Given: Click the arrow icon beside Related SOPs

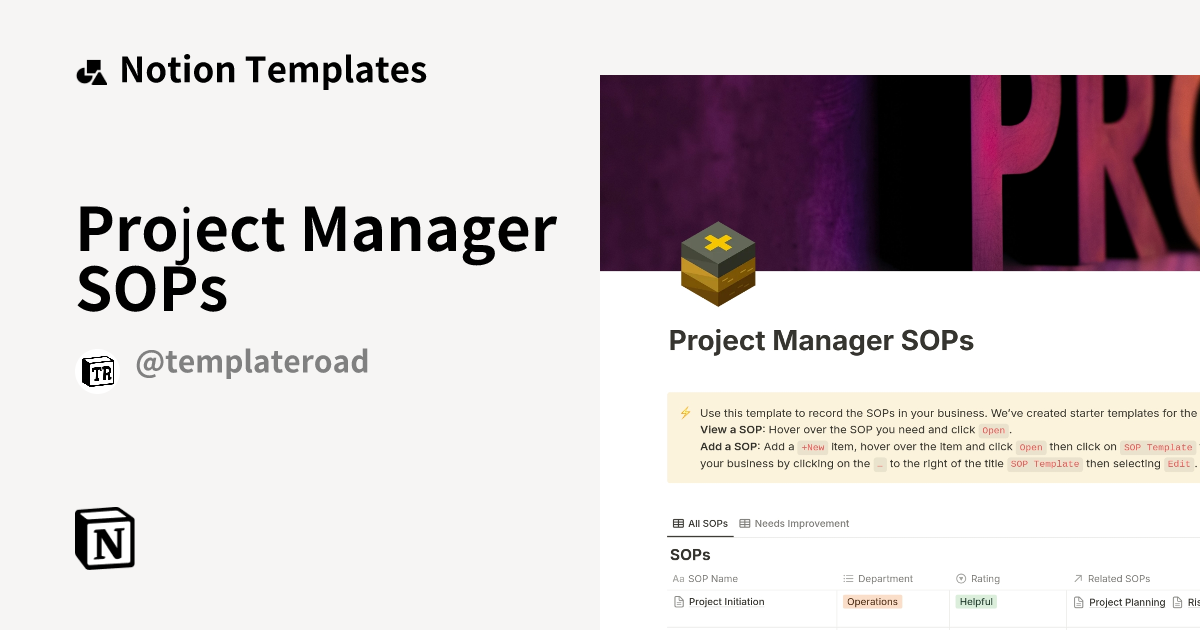Looking at the screenshot, I should pos(1078,578).
